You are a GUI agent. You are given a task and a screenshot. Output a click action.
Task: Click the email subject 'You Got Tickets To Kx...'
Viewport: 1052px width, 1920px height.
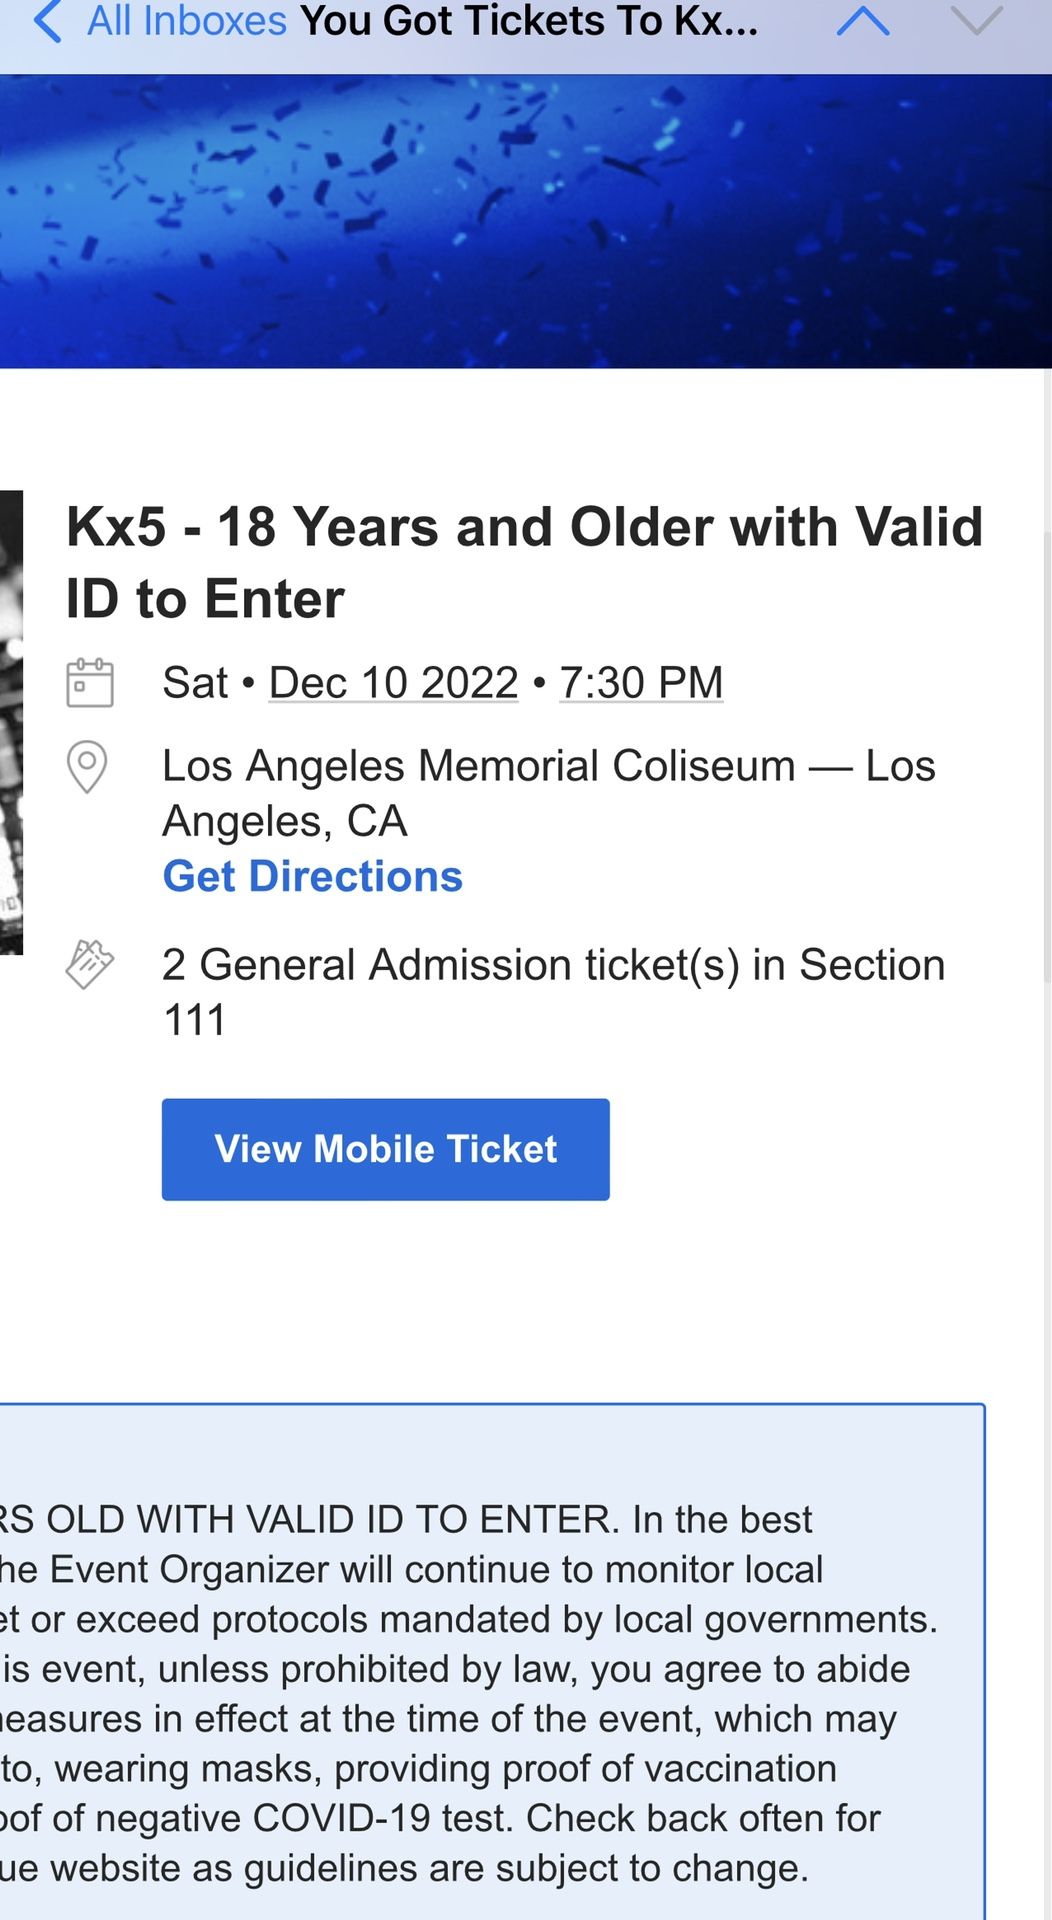529,21
